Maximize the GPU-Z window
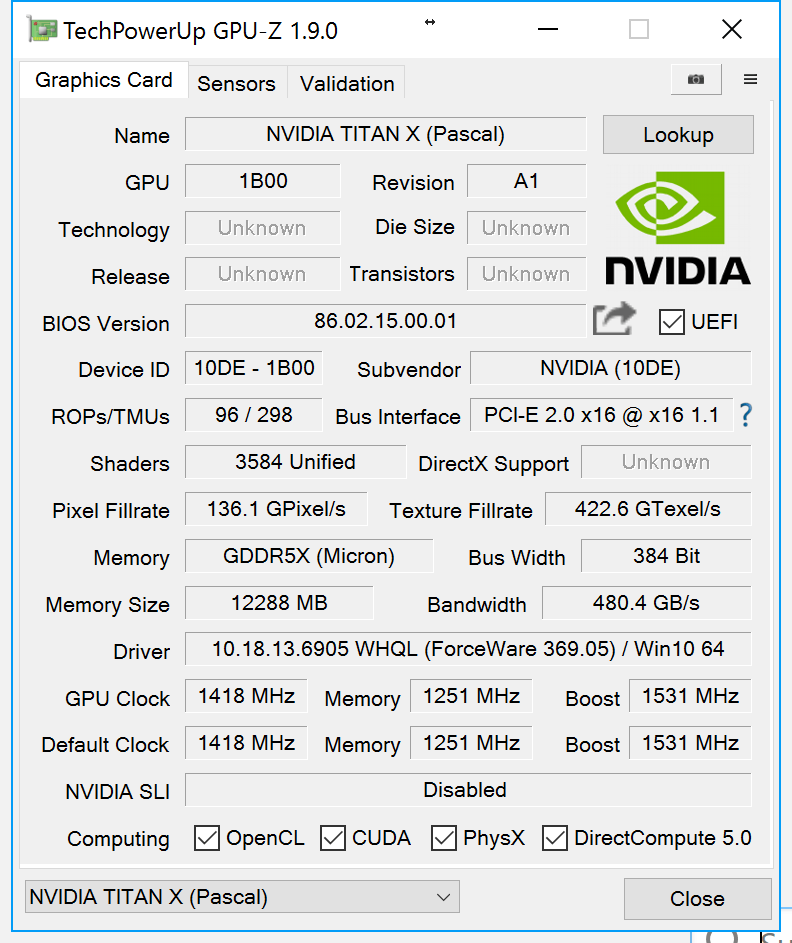The image size is (792, 943). tap(639, 30)
